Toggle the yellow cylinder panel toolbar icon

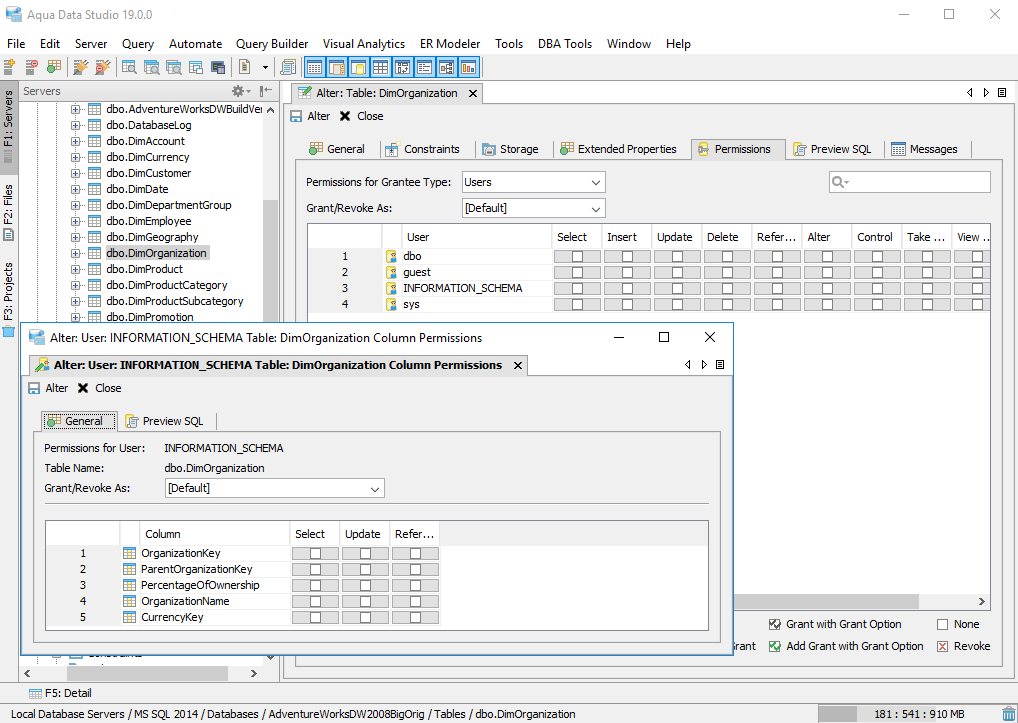(358, 67)
